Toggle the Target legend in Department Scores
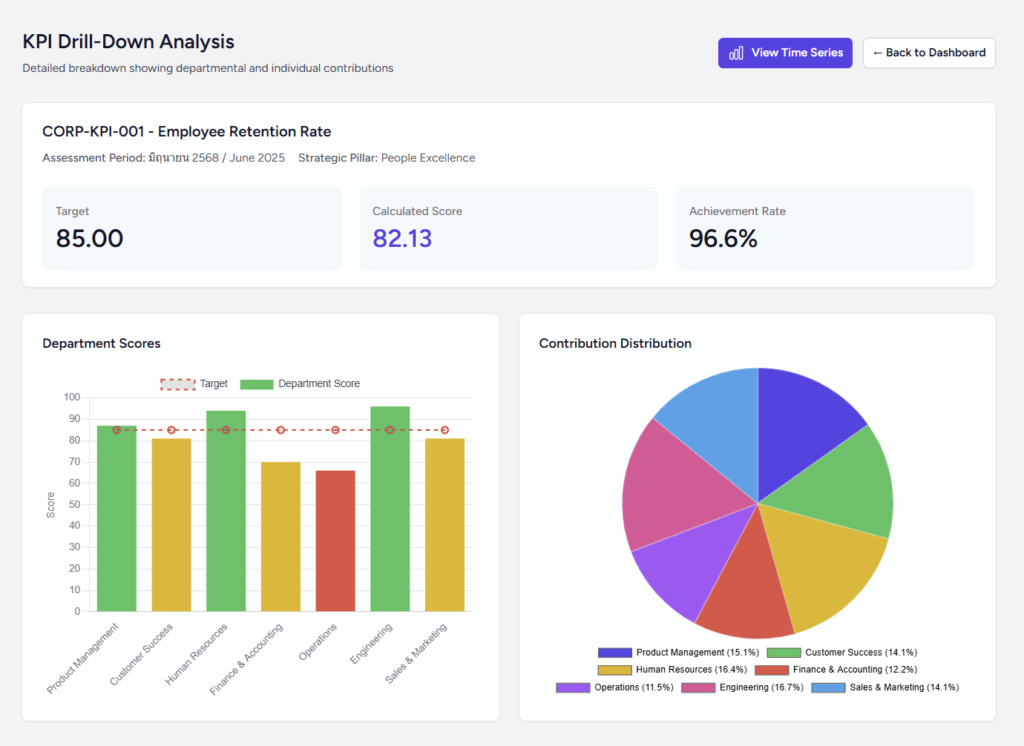This screenshot has width=1024, height=746. [195, 384]
